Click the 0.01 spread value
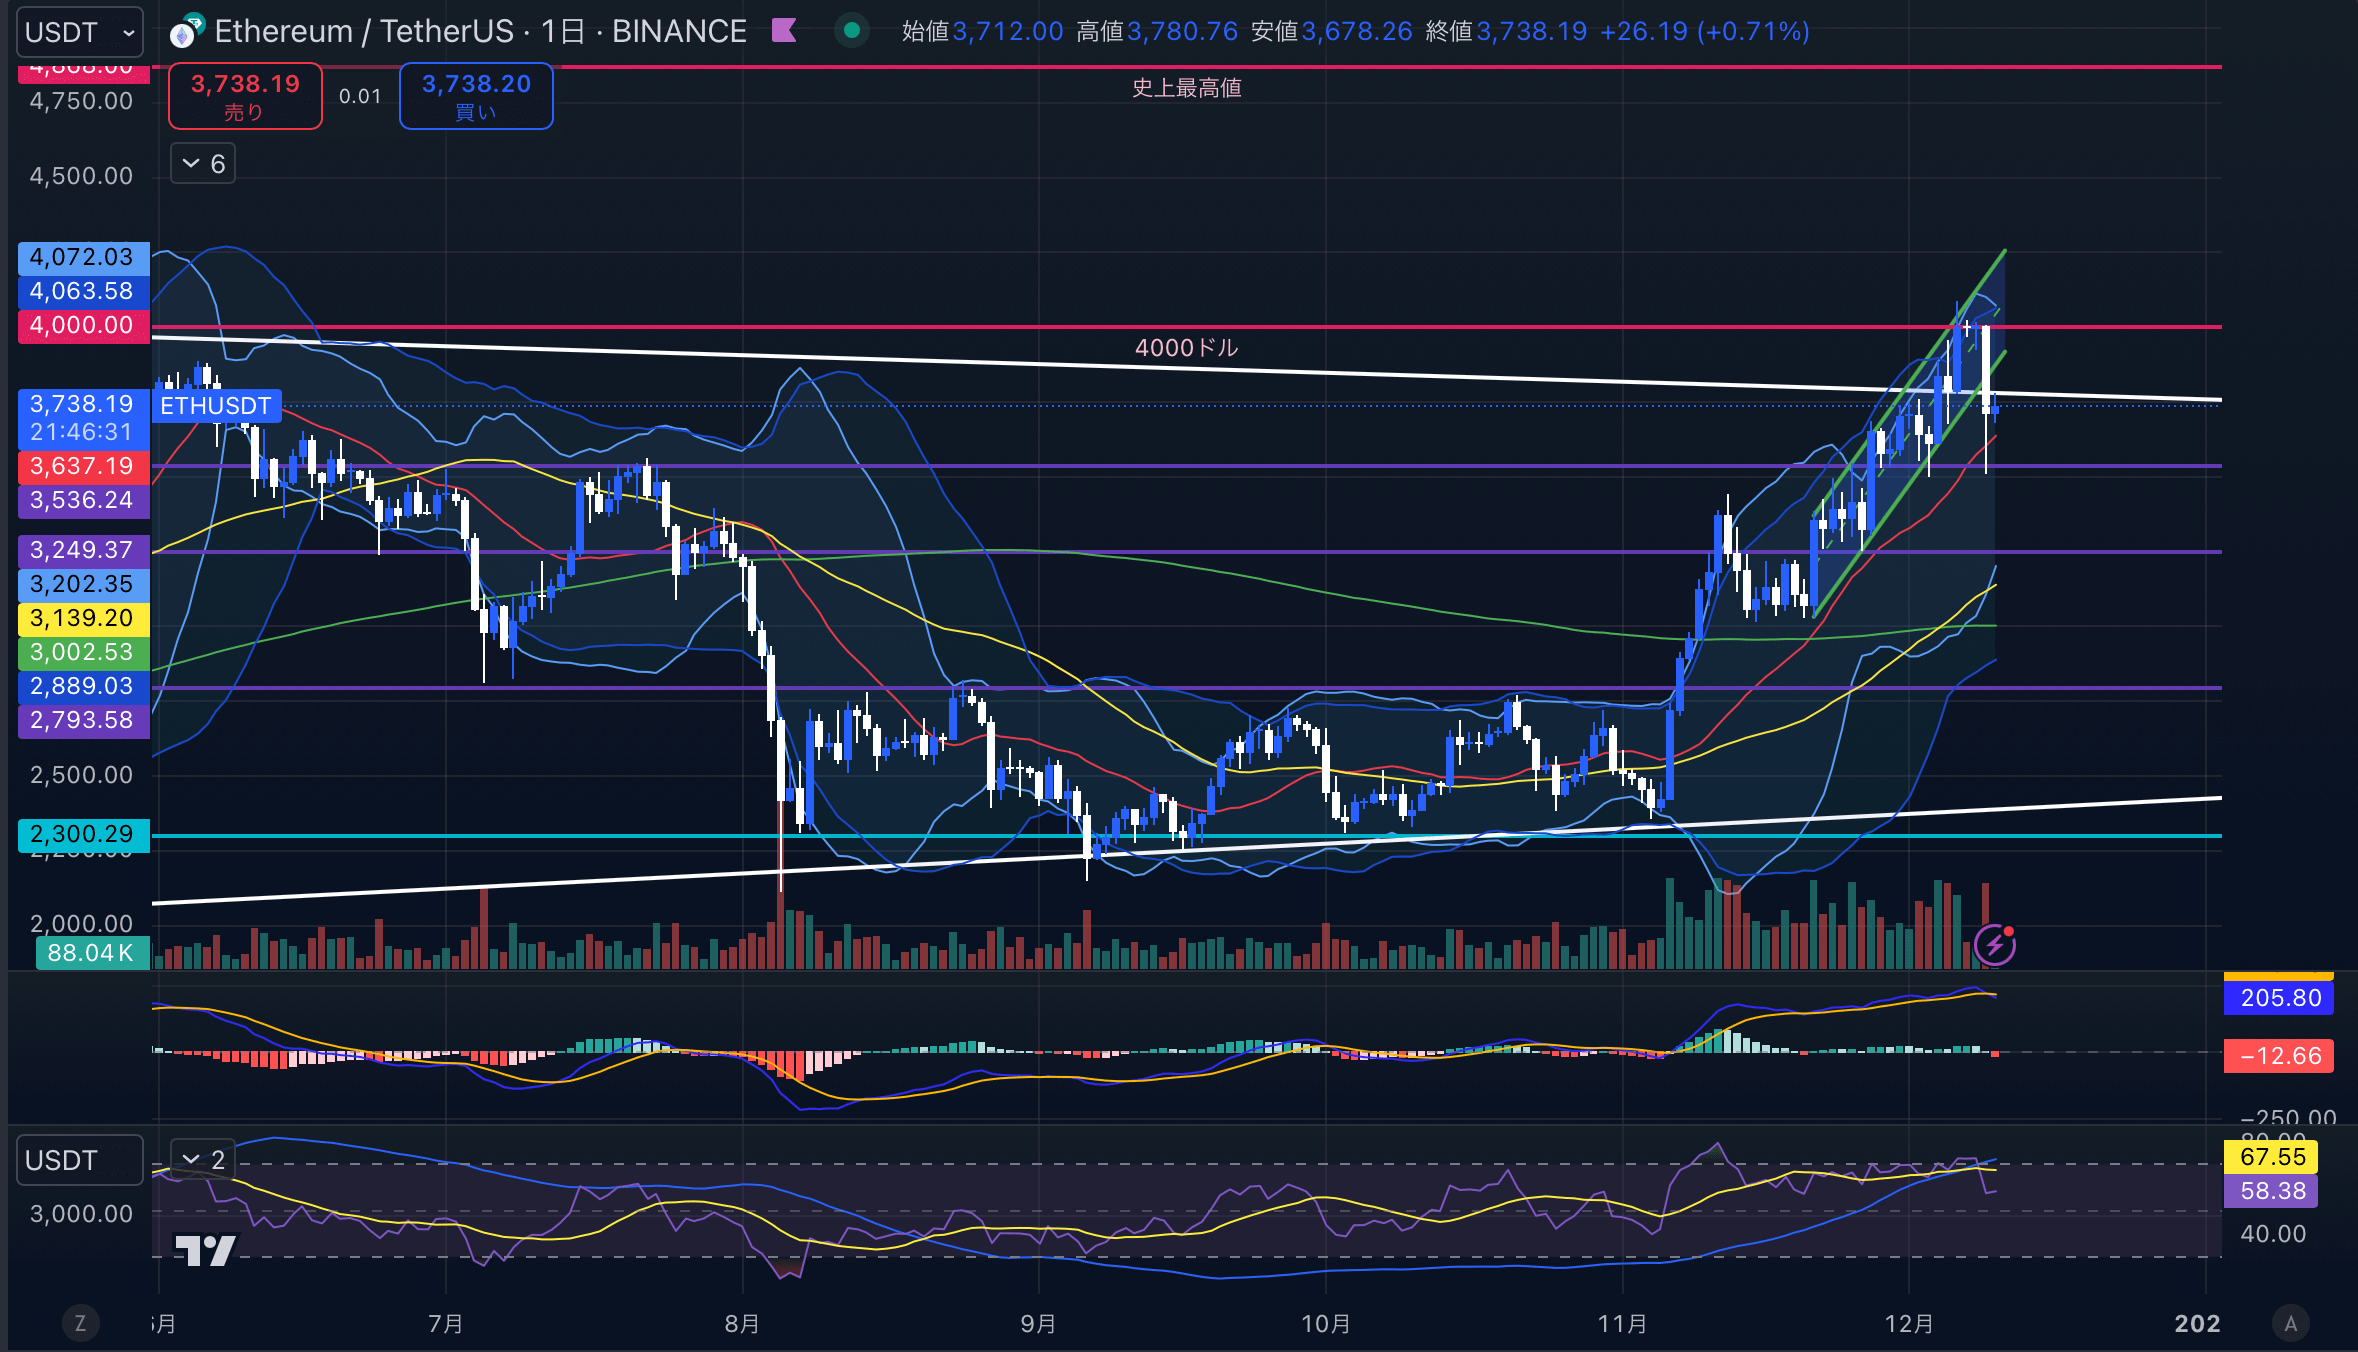Viewport: 2358px width, 1352px height. pyautogui.click(x=360, y=96)
